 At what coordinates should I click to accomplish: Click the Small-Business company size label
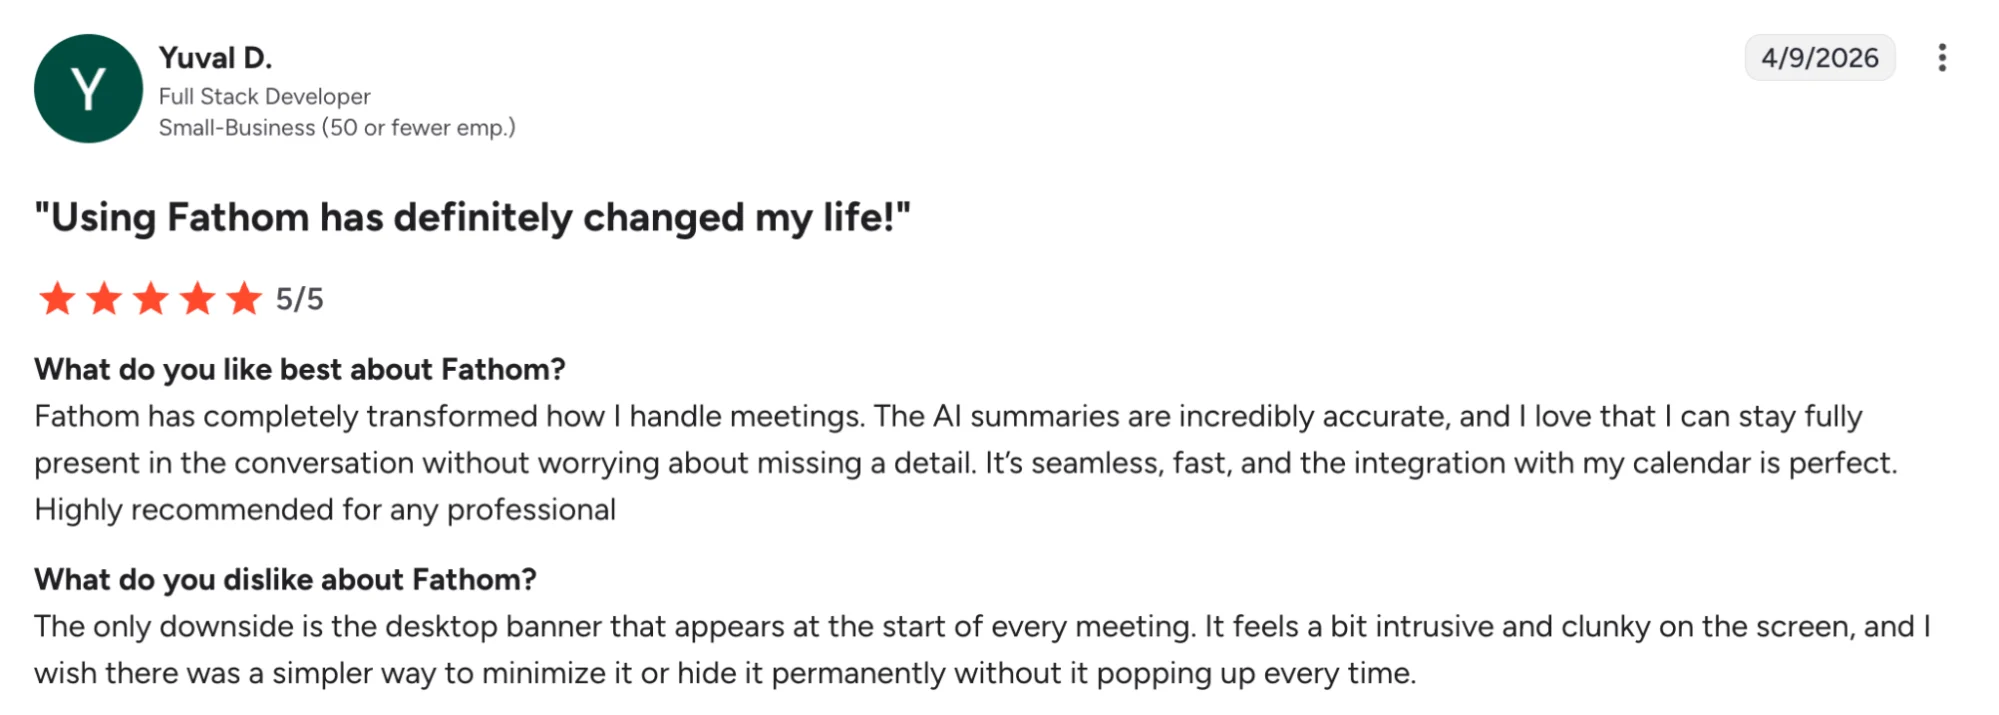pyautogui.click(x=337, y=128)
